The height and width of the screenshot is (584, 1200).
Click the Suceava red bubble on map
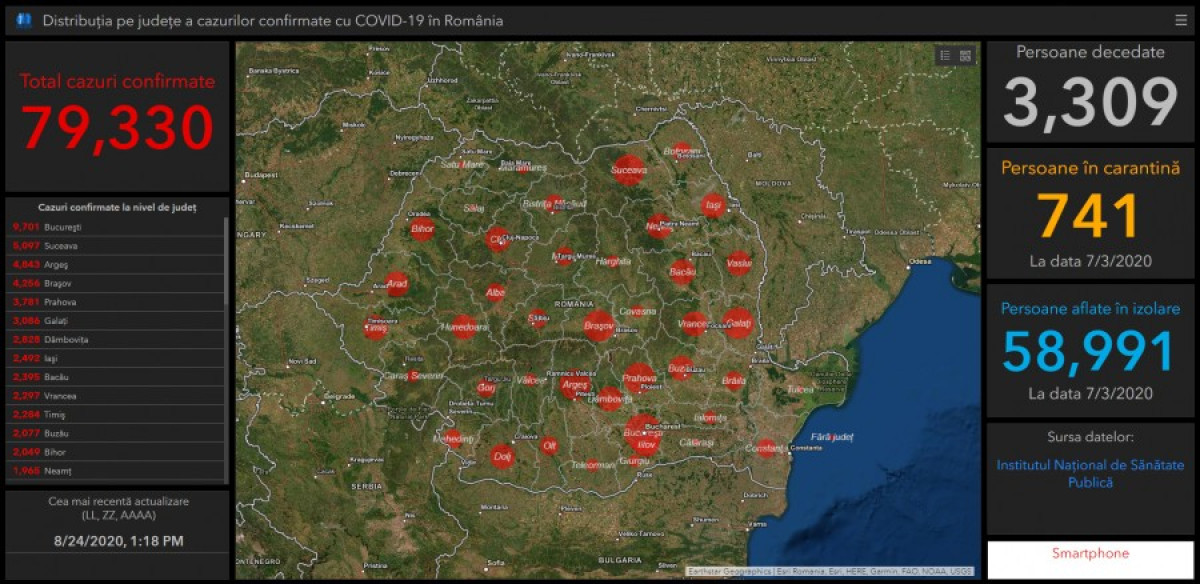pos(629,170)
